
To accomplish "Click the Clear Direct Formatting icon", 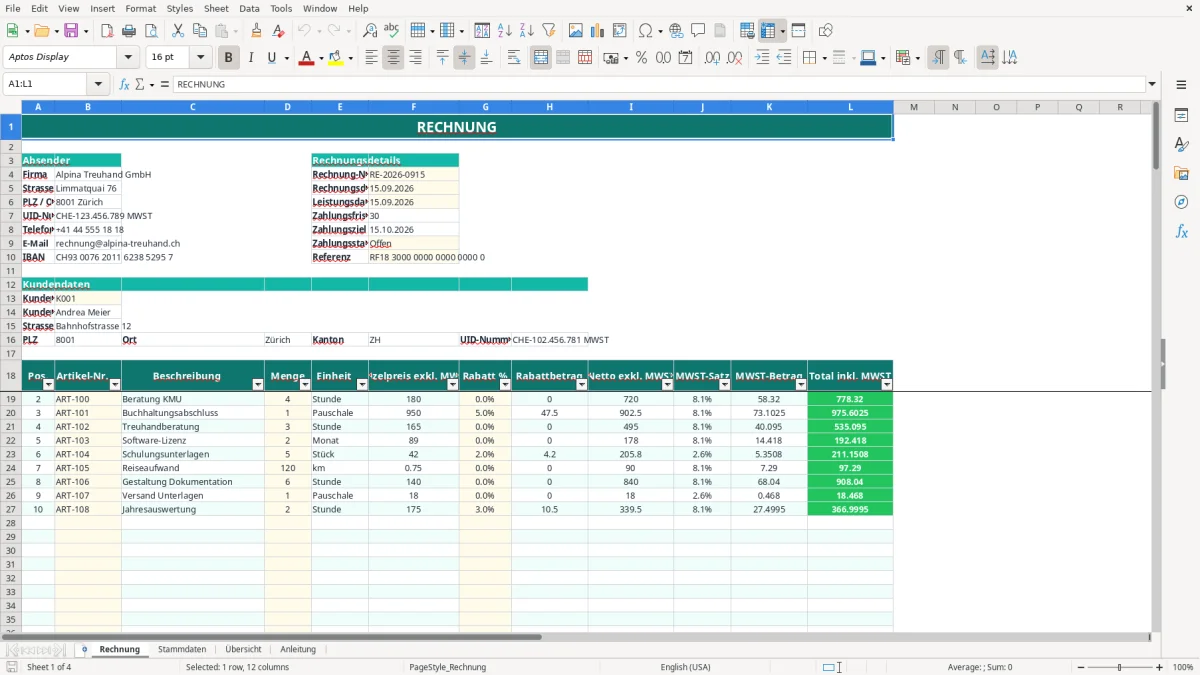I will click(279, 31).
